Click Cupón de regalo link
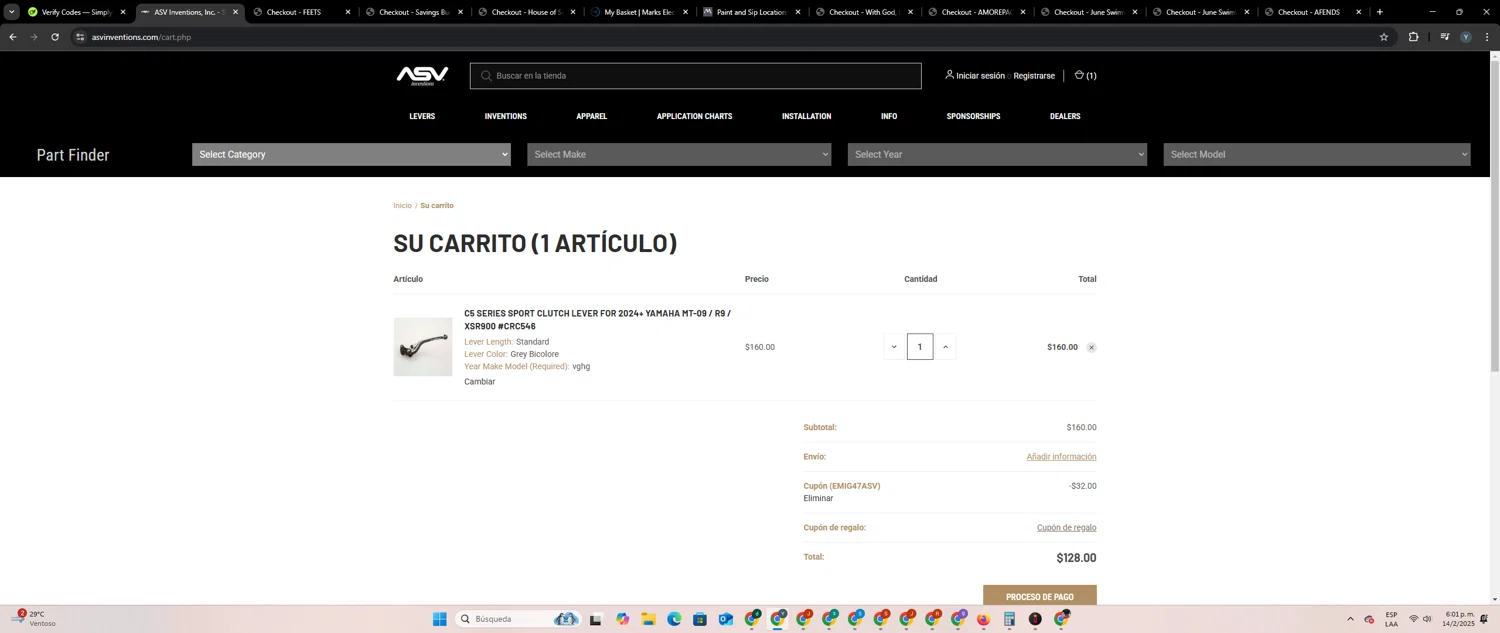The image size is (1500, 633). [1066, 528]
